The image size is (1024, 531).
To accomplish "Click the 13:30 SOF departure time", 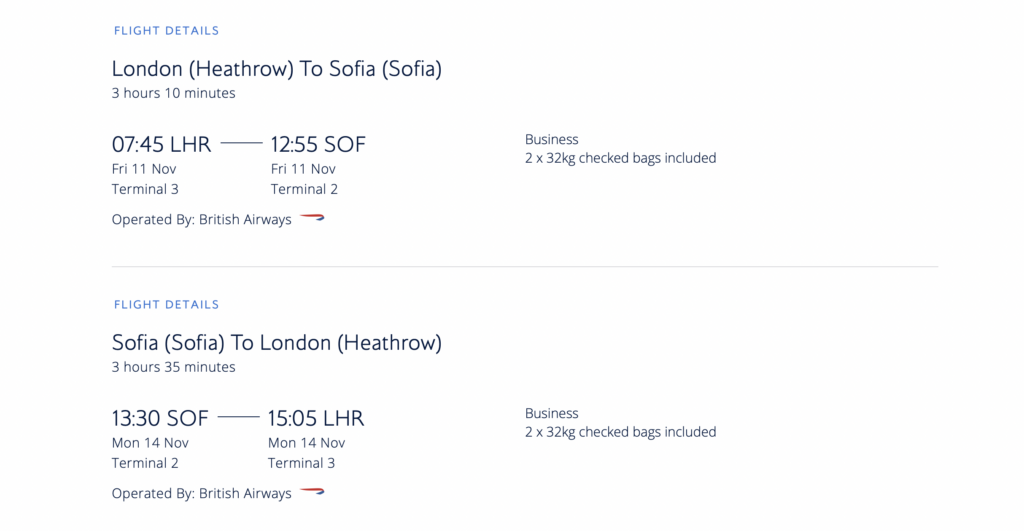I will [160, 417].
